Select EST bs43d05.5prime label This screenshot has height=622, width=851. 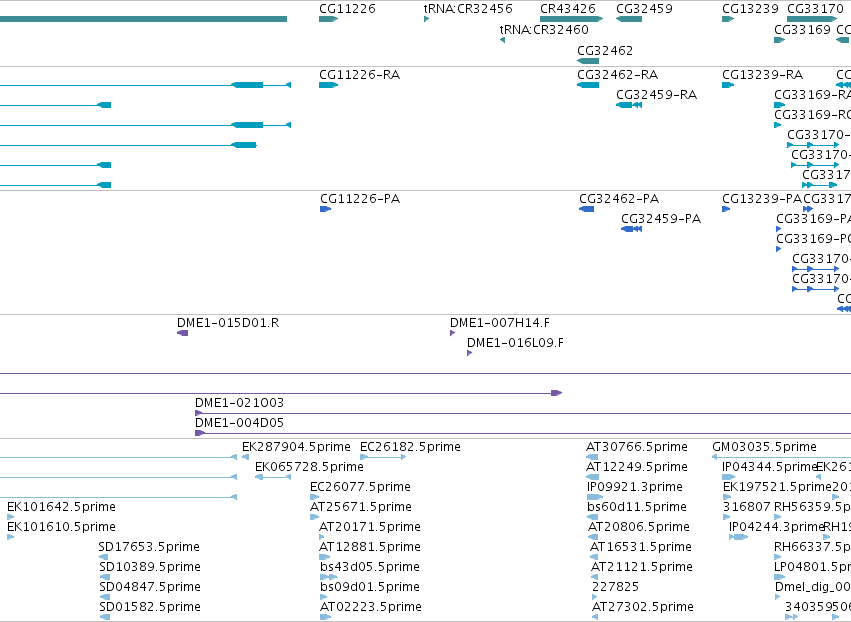pos(370,567)
